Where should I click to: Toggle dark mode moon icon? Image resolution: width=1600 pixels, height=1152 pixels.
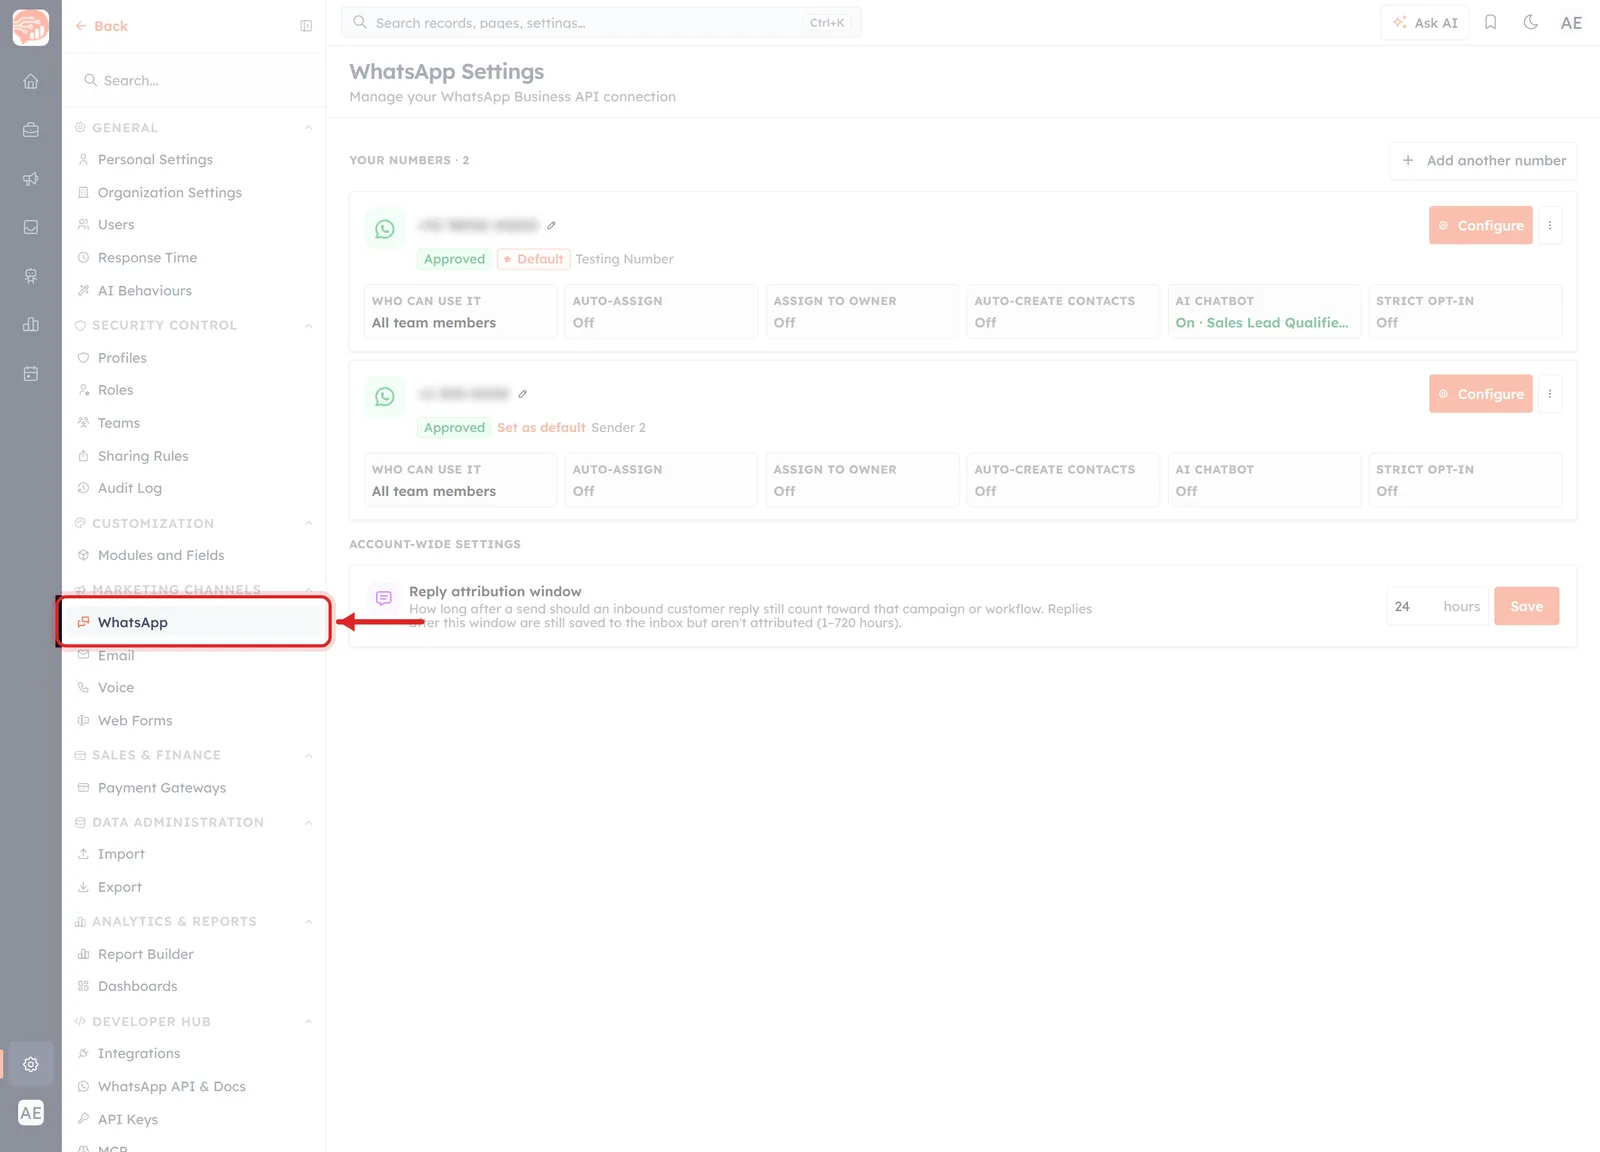click(x=1530, y=22)
